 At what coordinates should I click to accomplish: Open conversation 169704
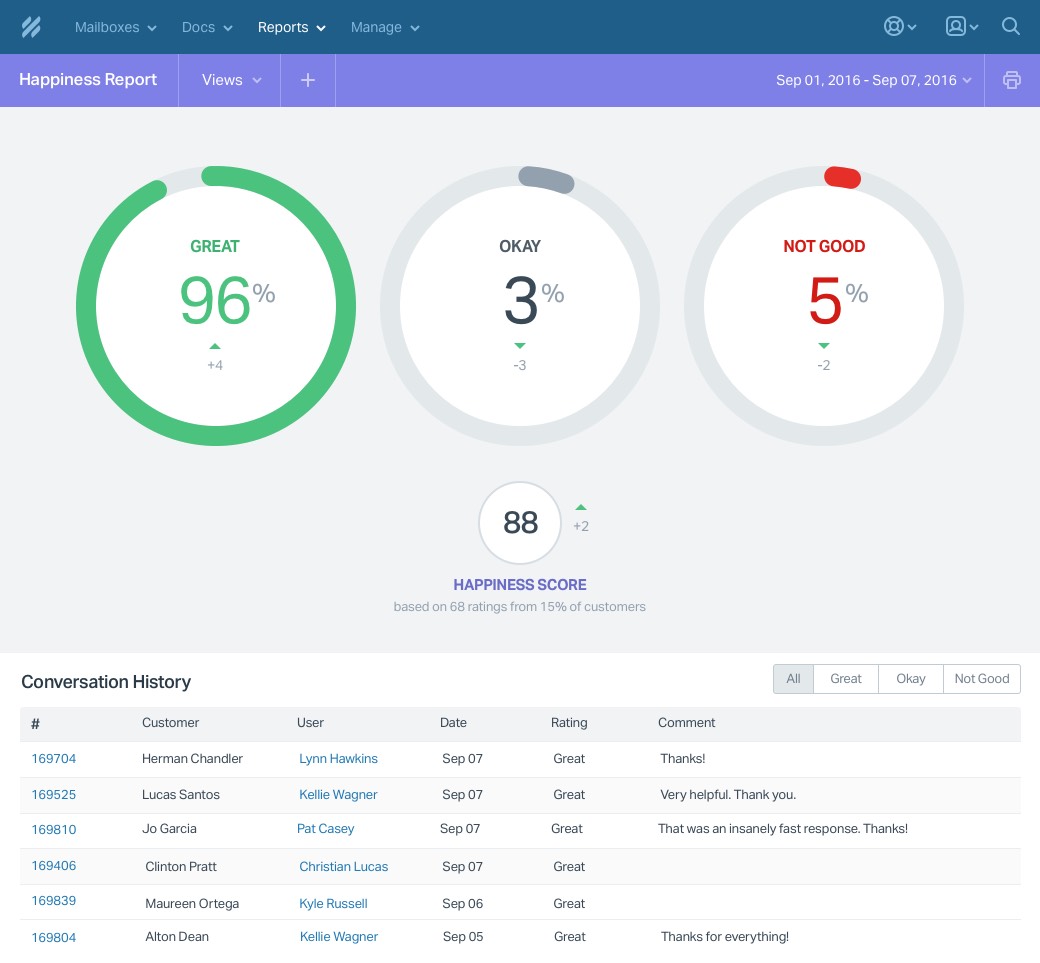(53, 759)
